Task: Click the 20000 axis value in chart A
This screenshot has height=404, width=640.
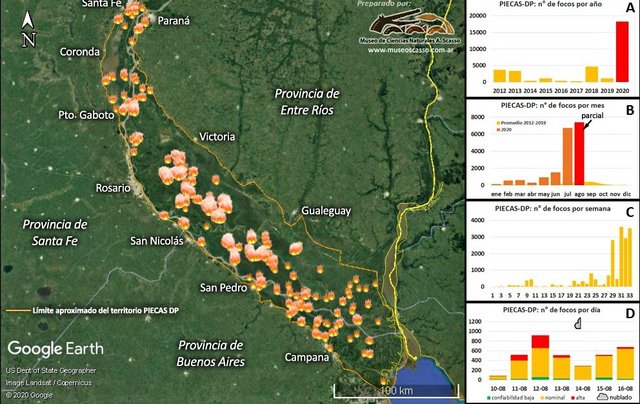Action: 478,16
